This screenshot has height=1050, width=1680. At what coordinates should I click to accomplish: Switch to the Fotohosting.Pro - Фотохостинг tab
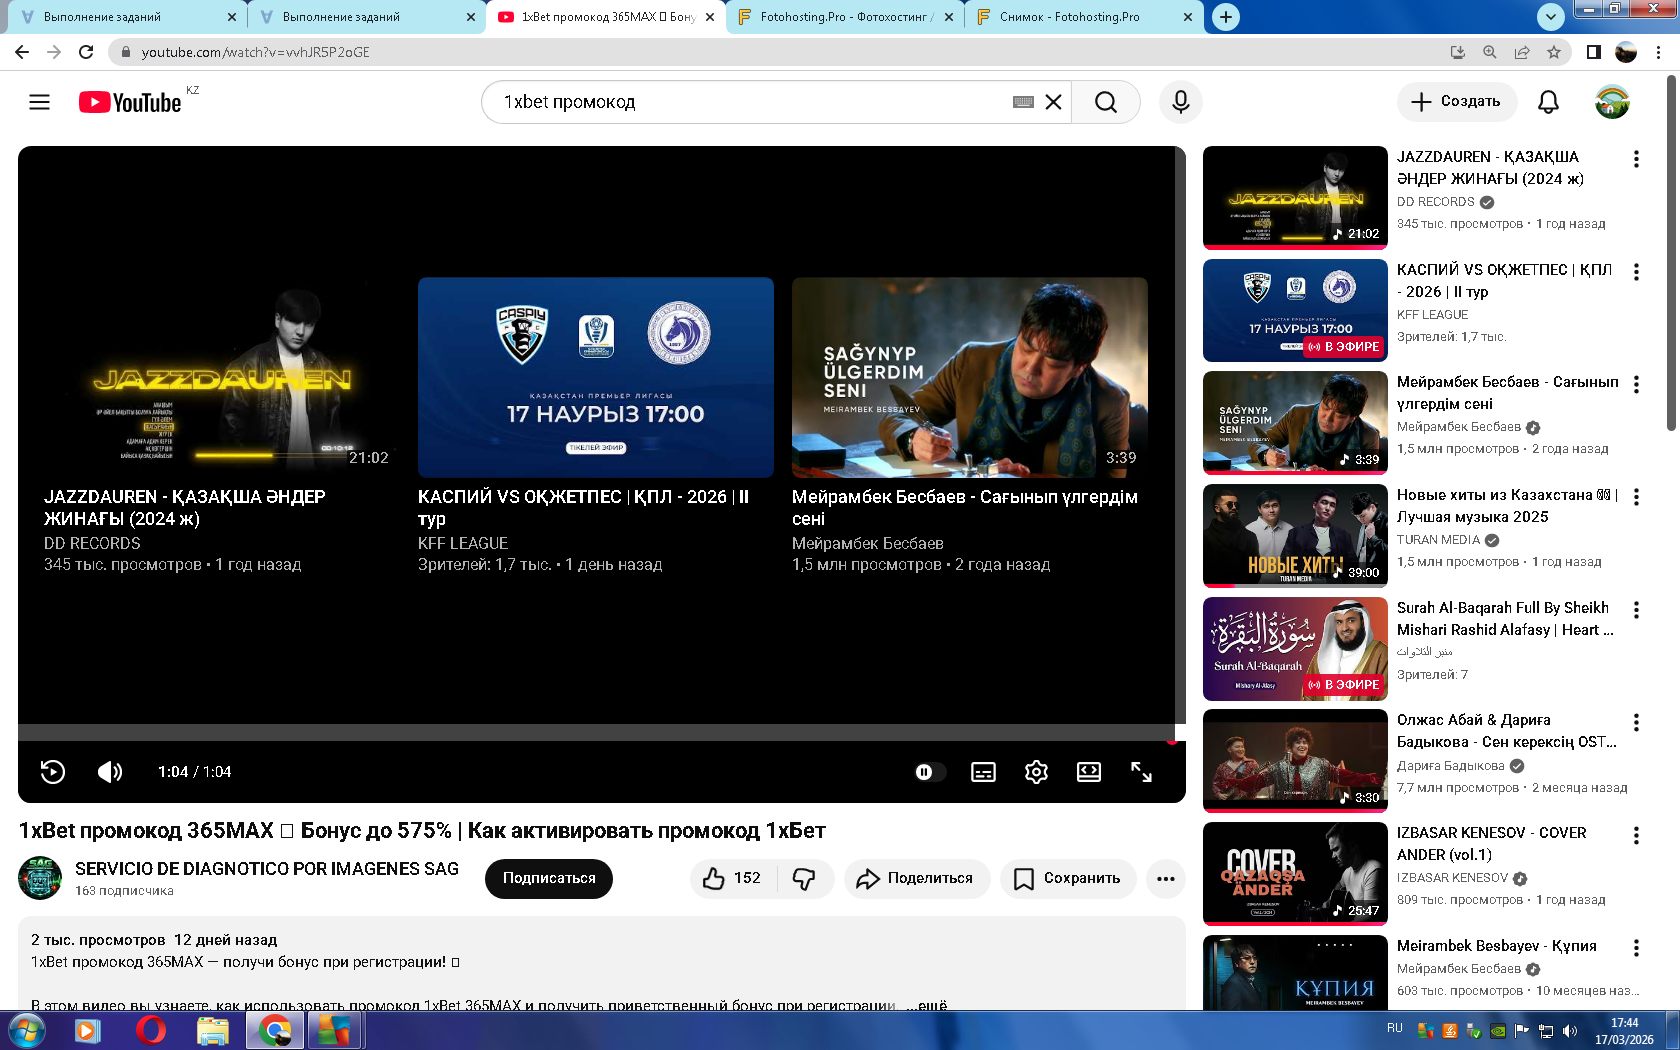click(843, 17)
